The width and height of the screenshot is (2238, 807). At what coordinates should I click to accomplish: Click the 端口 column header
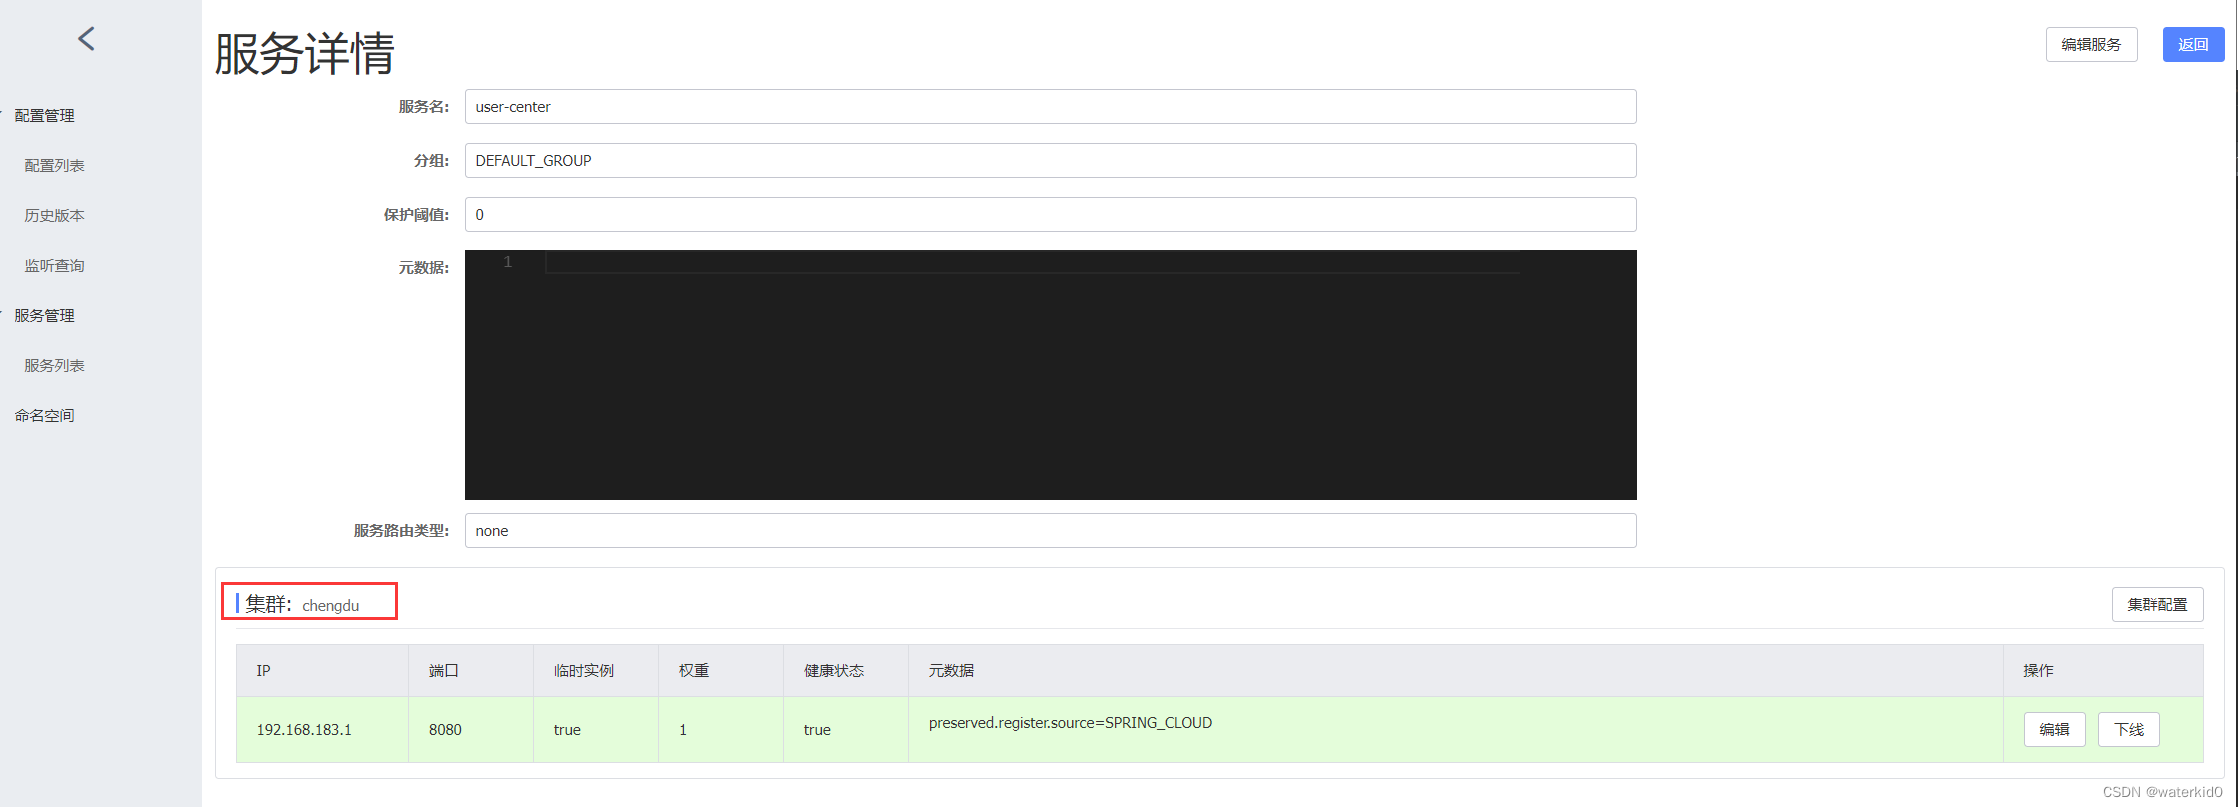click(471, 671)
